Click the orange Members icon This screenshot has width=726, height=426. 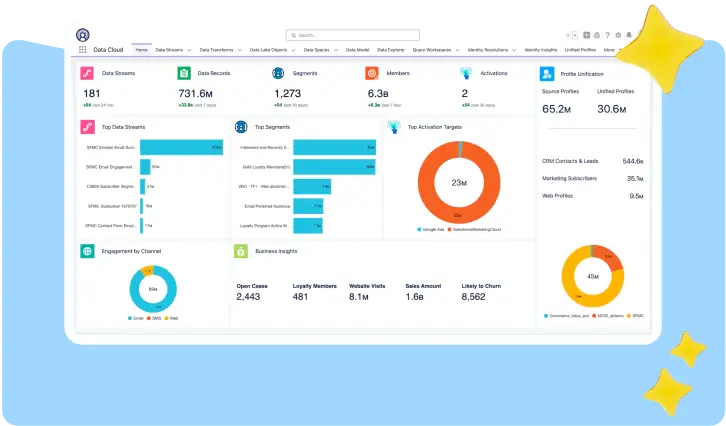tap(372, 73)
